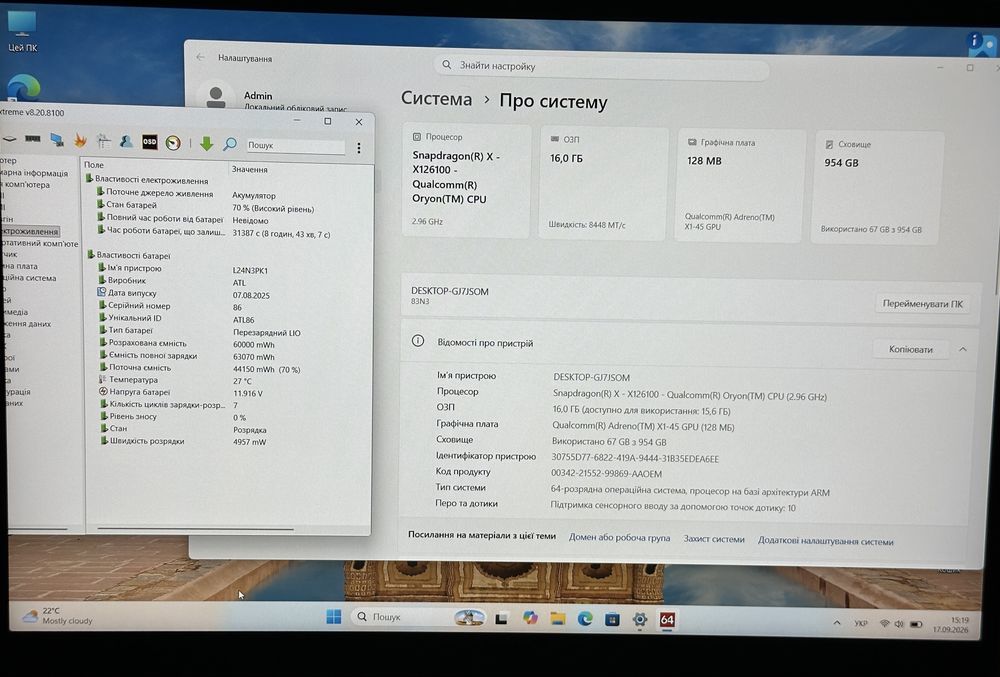1000x677 pixels.
Task: Launch the flame stability test icon in AIDA64
Action: [x=80, y=140]
